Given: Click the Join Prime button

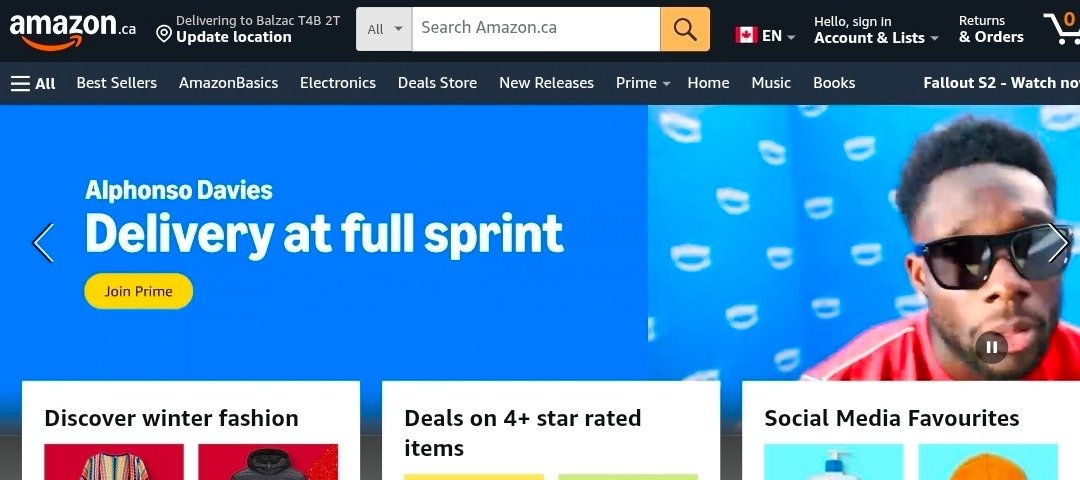Looking at the screenshot, I should [138, 291].
